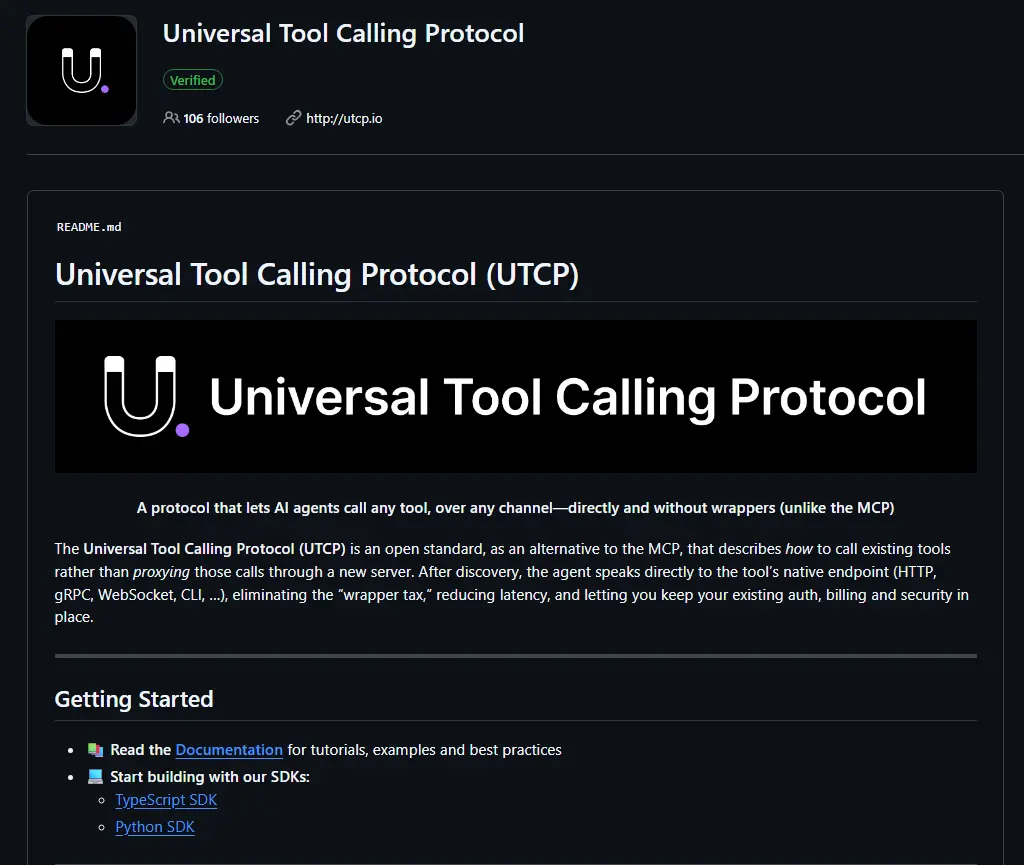Image resolution: width=1024 pixels, height=865 pixels.
Task: Click the UTCP organization avatar logo
Action: tap(81, 70)
